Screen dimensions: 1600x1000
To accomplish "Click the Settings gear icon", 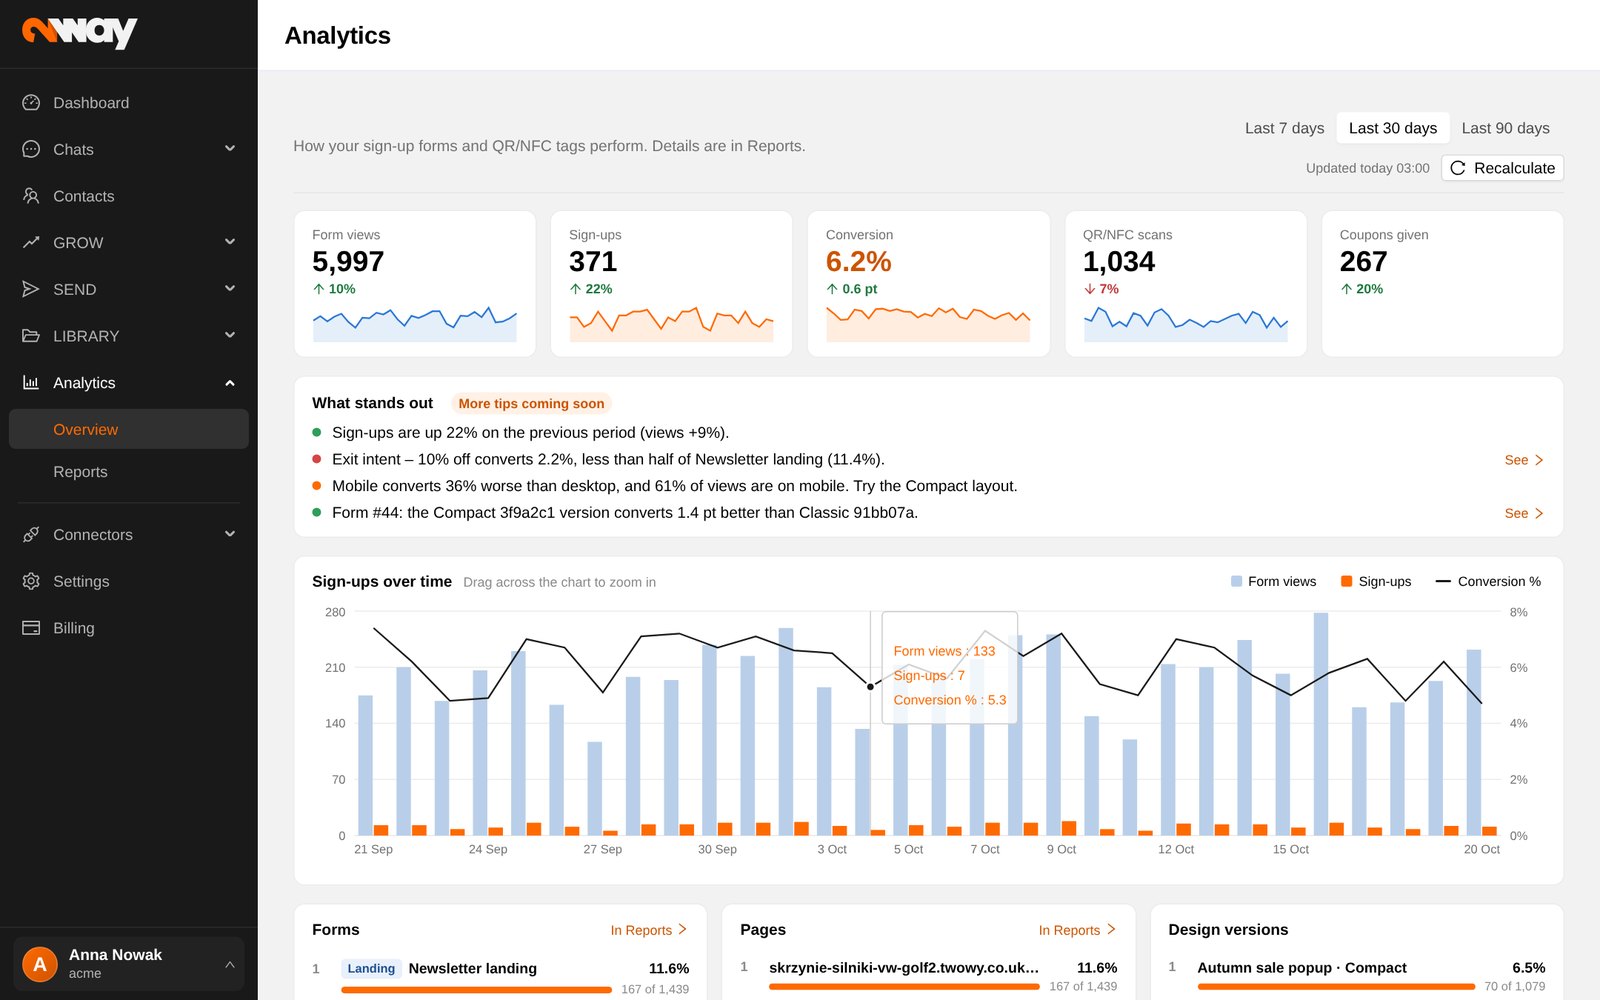I will [x=31, y=581].
